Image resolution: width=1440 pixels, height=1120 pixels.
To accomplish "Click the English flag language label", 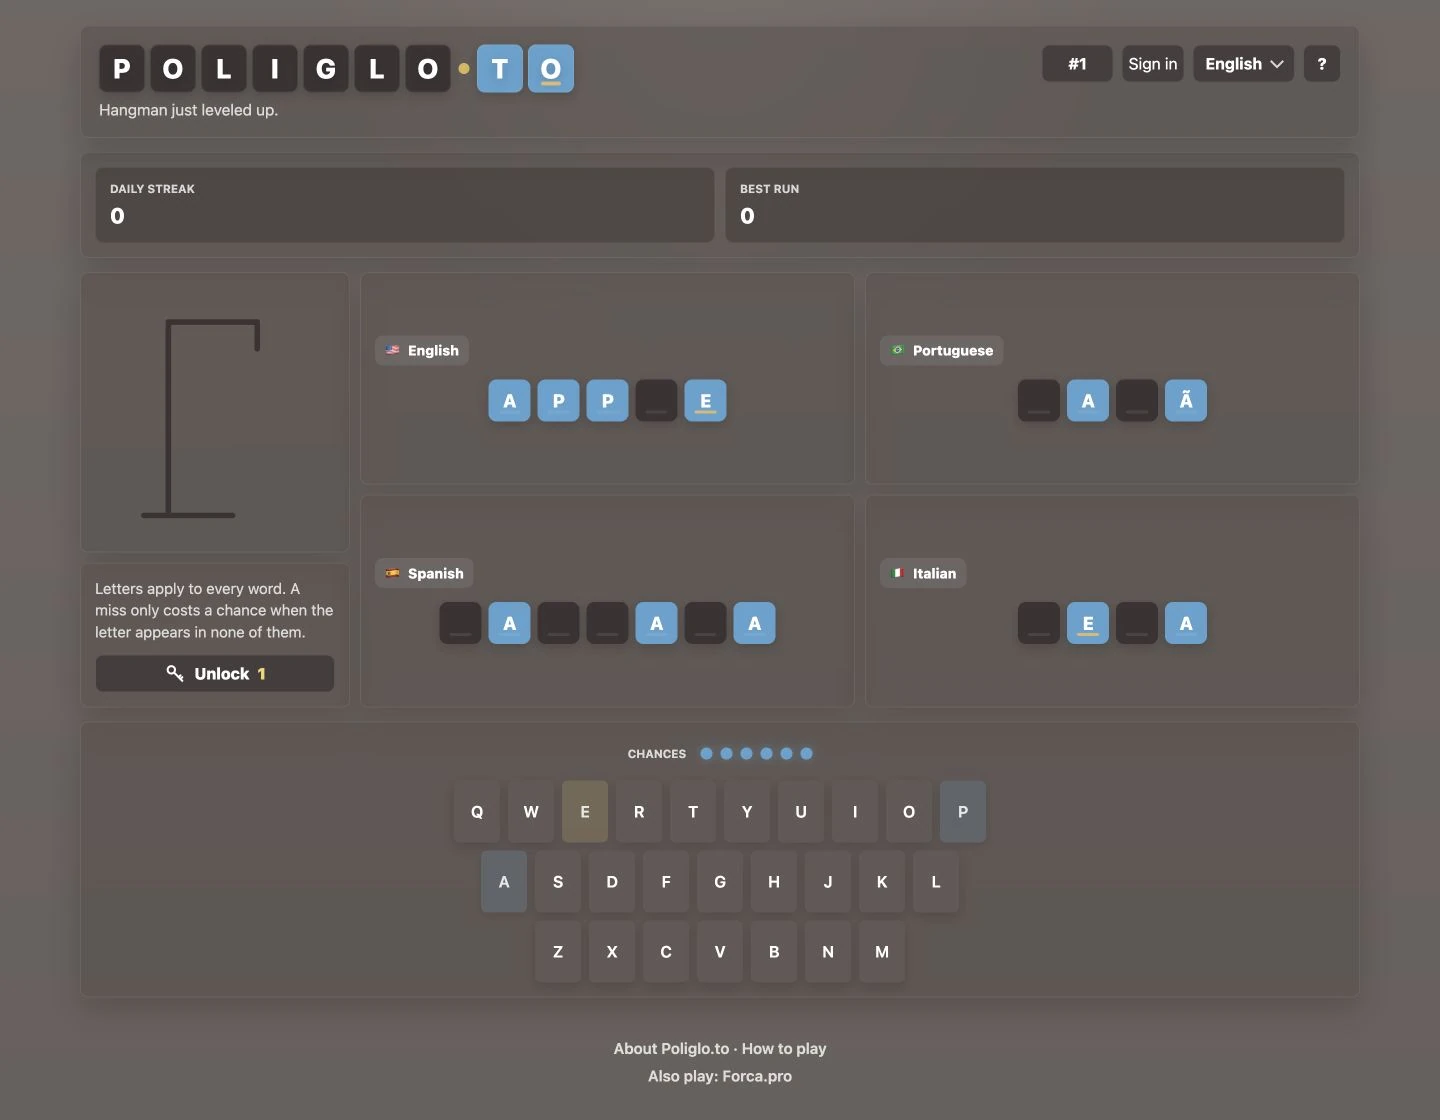I will 422,350.
